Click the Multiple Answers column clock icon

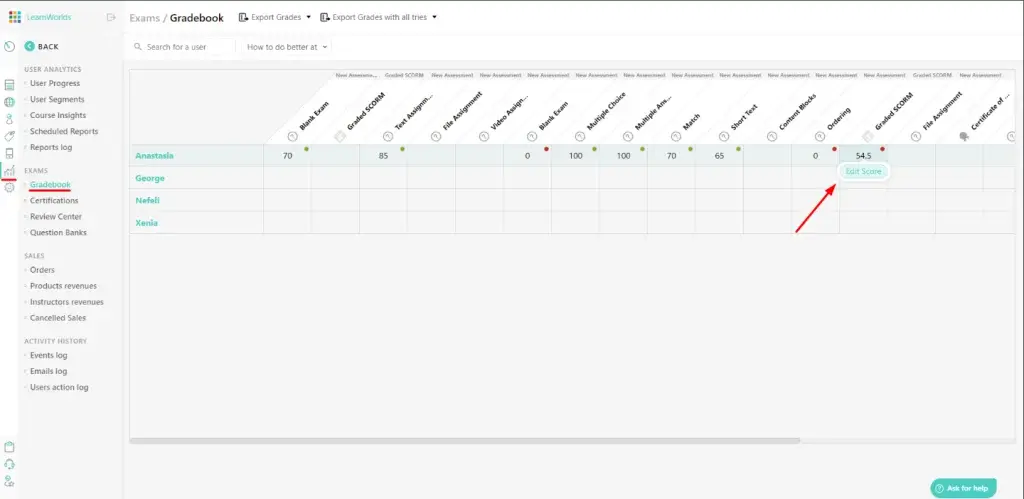[628, 137]
